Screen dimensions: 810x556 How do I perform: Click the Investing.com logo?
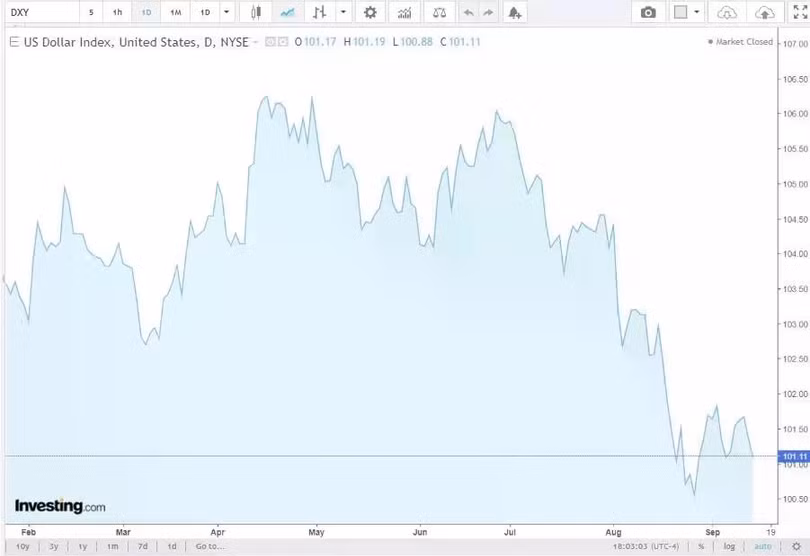pos(60,506)
